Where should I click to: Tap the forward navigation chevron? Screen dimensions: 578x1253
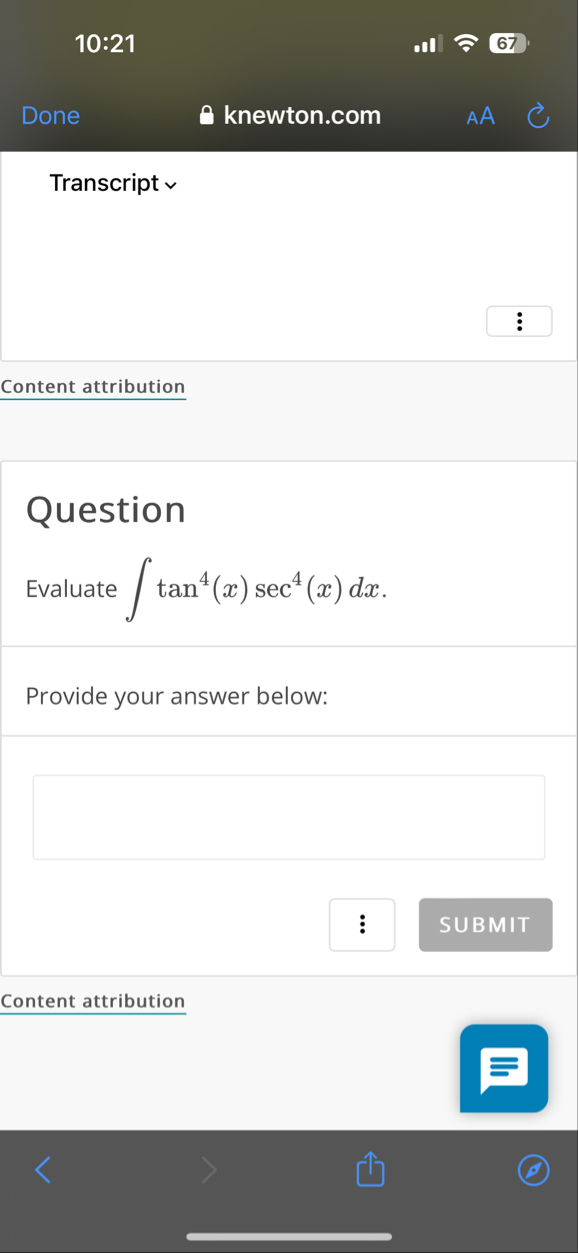(x=209, y=1170)
